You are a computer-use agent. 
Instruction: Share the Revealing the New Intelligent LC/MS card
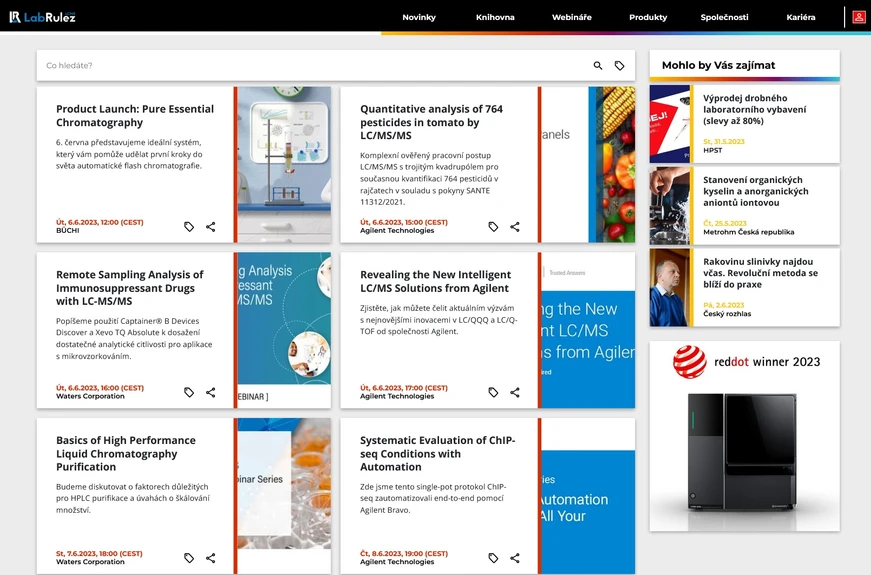(515, 392)
